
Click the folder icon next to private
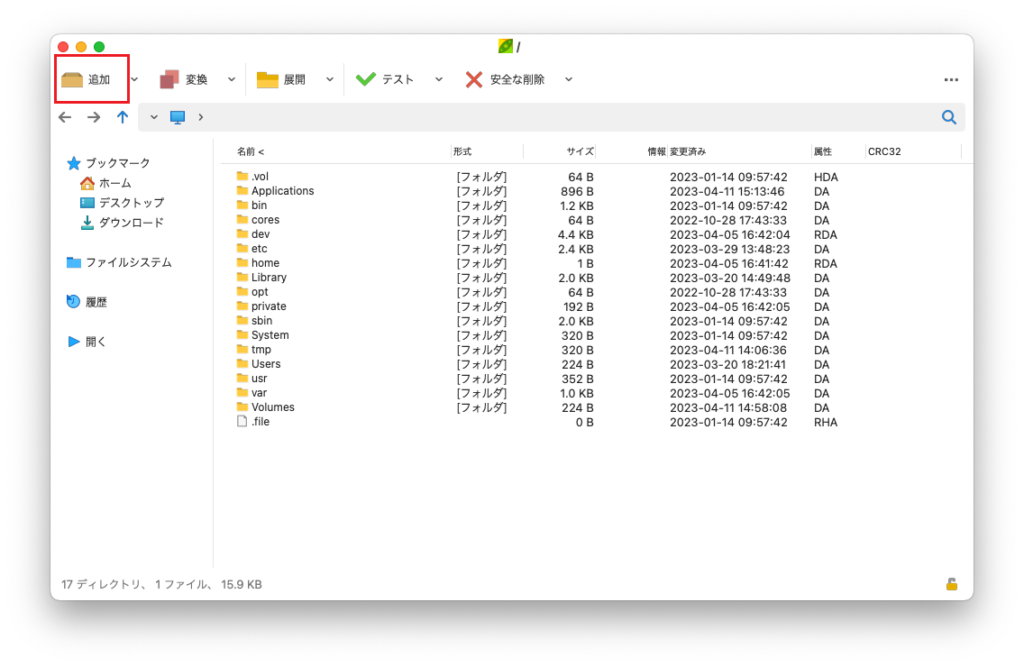pos(242,306)
